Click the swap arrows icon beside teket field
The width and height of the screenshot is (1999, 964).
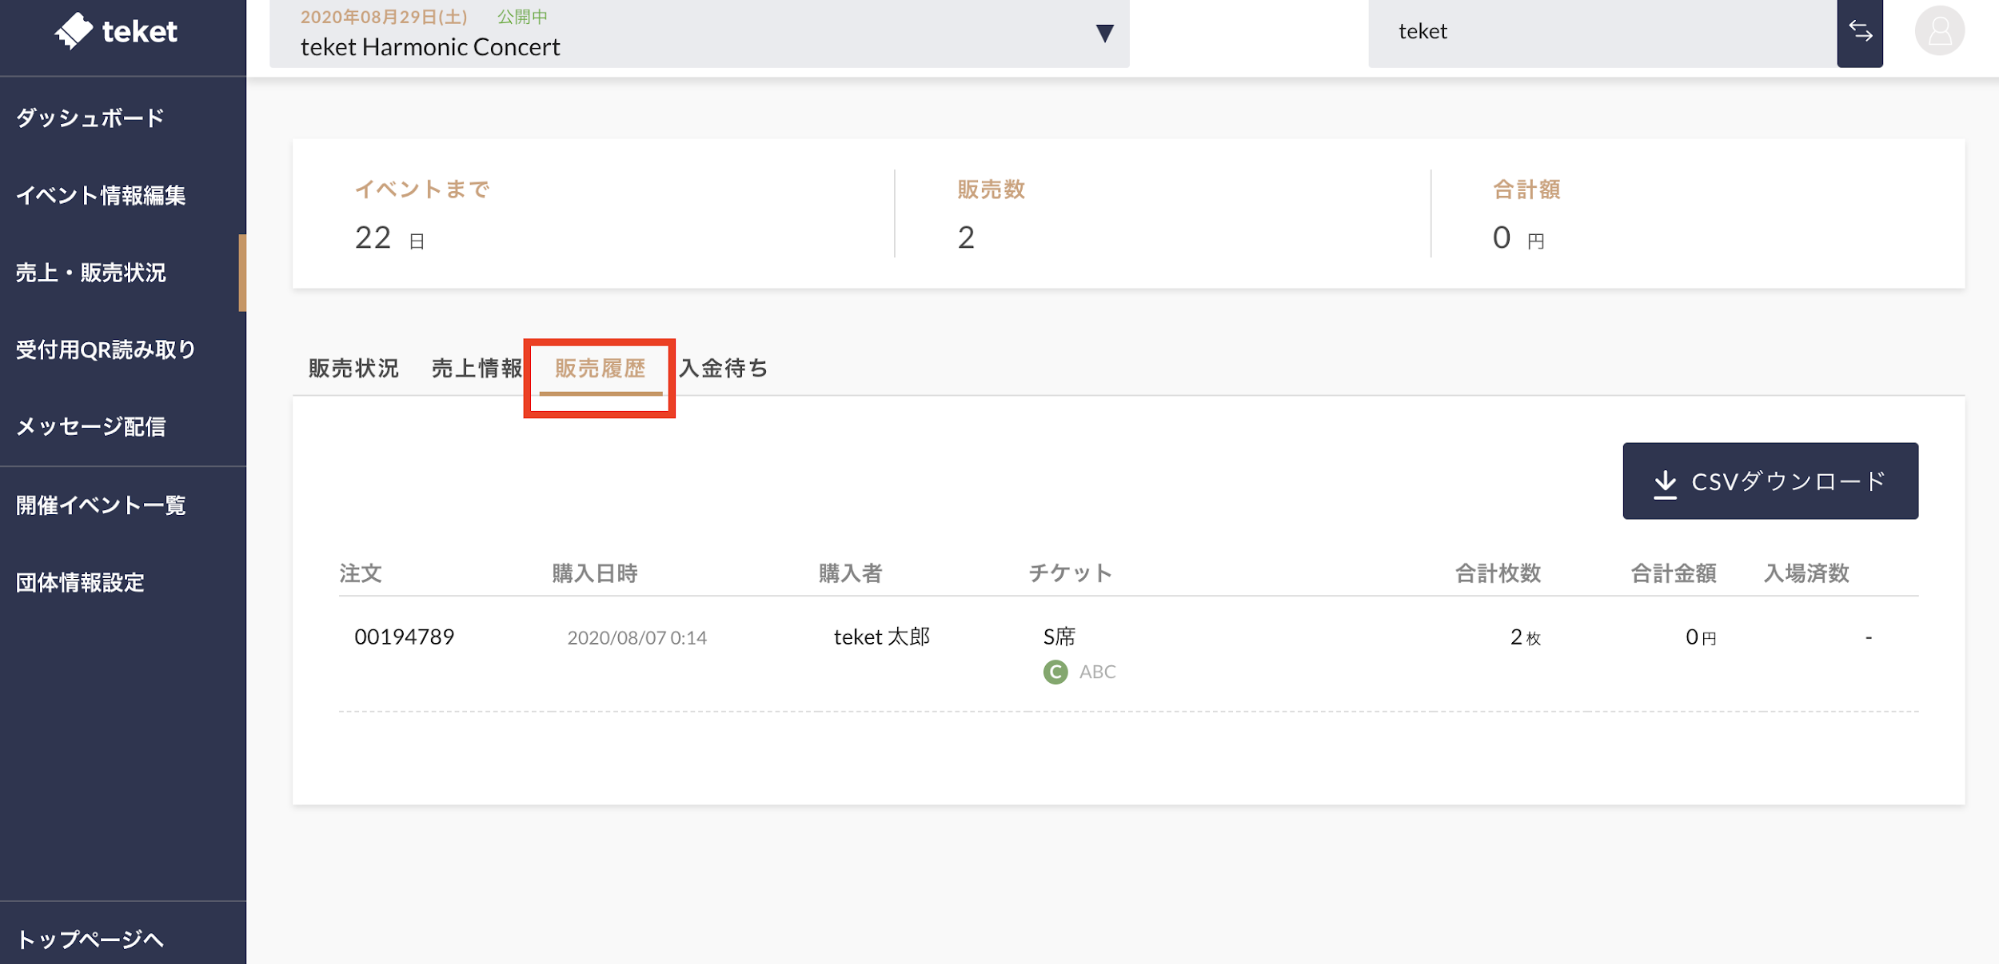pos(1859,32)
